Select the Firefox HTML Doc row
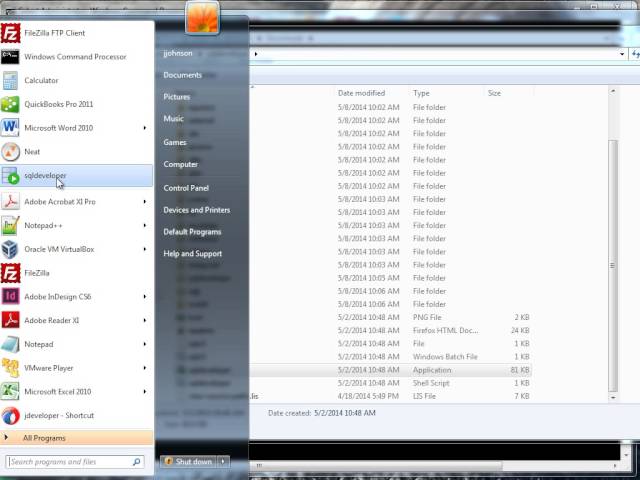 [x=391, y=330]
